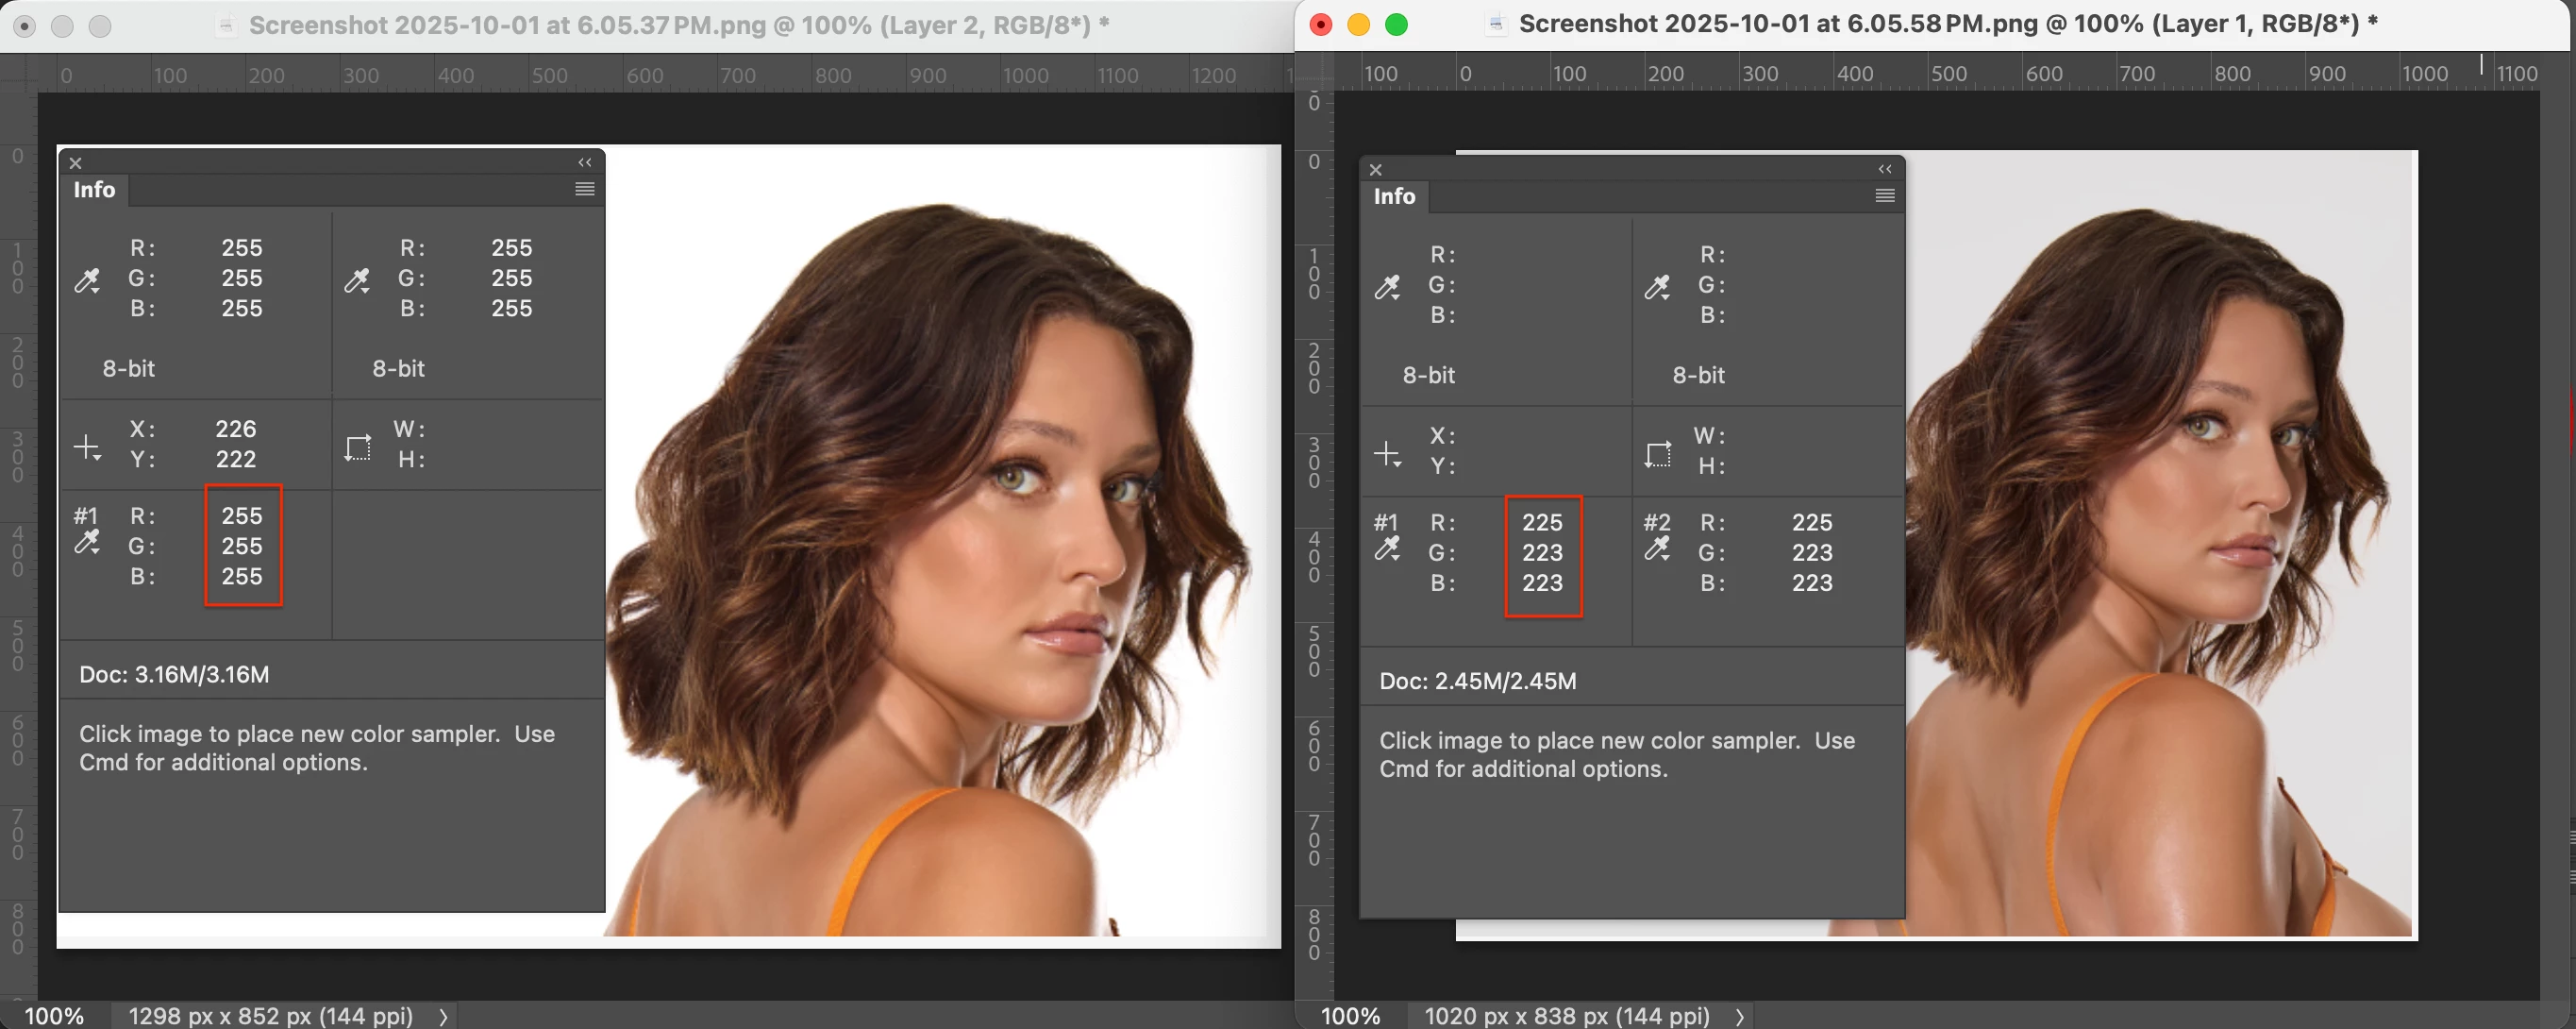Image resolution: width=2576 pixels, height=1029 pixels.
Task: Collapse left Info panel with double arrows
Action: click(585, 162)
